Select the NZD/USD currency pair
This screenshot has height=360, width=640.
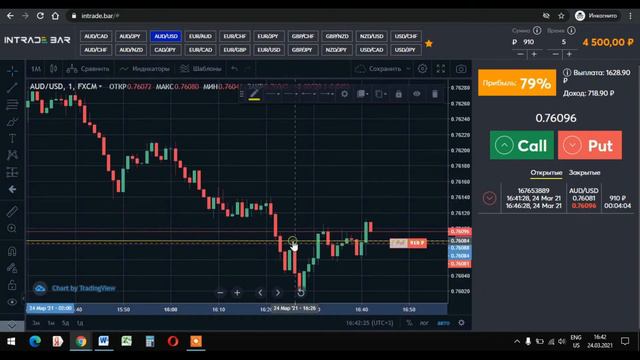(371, 36)
